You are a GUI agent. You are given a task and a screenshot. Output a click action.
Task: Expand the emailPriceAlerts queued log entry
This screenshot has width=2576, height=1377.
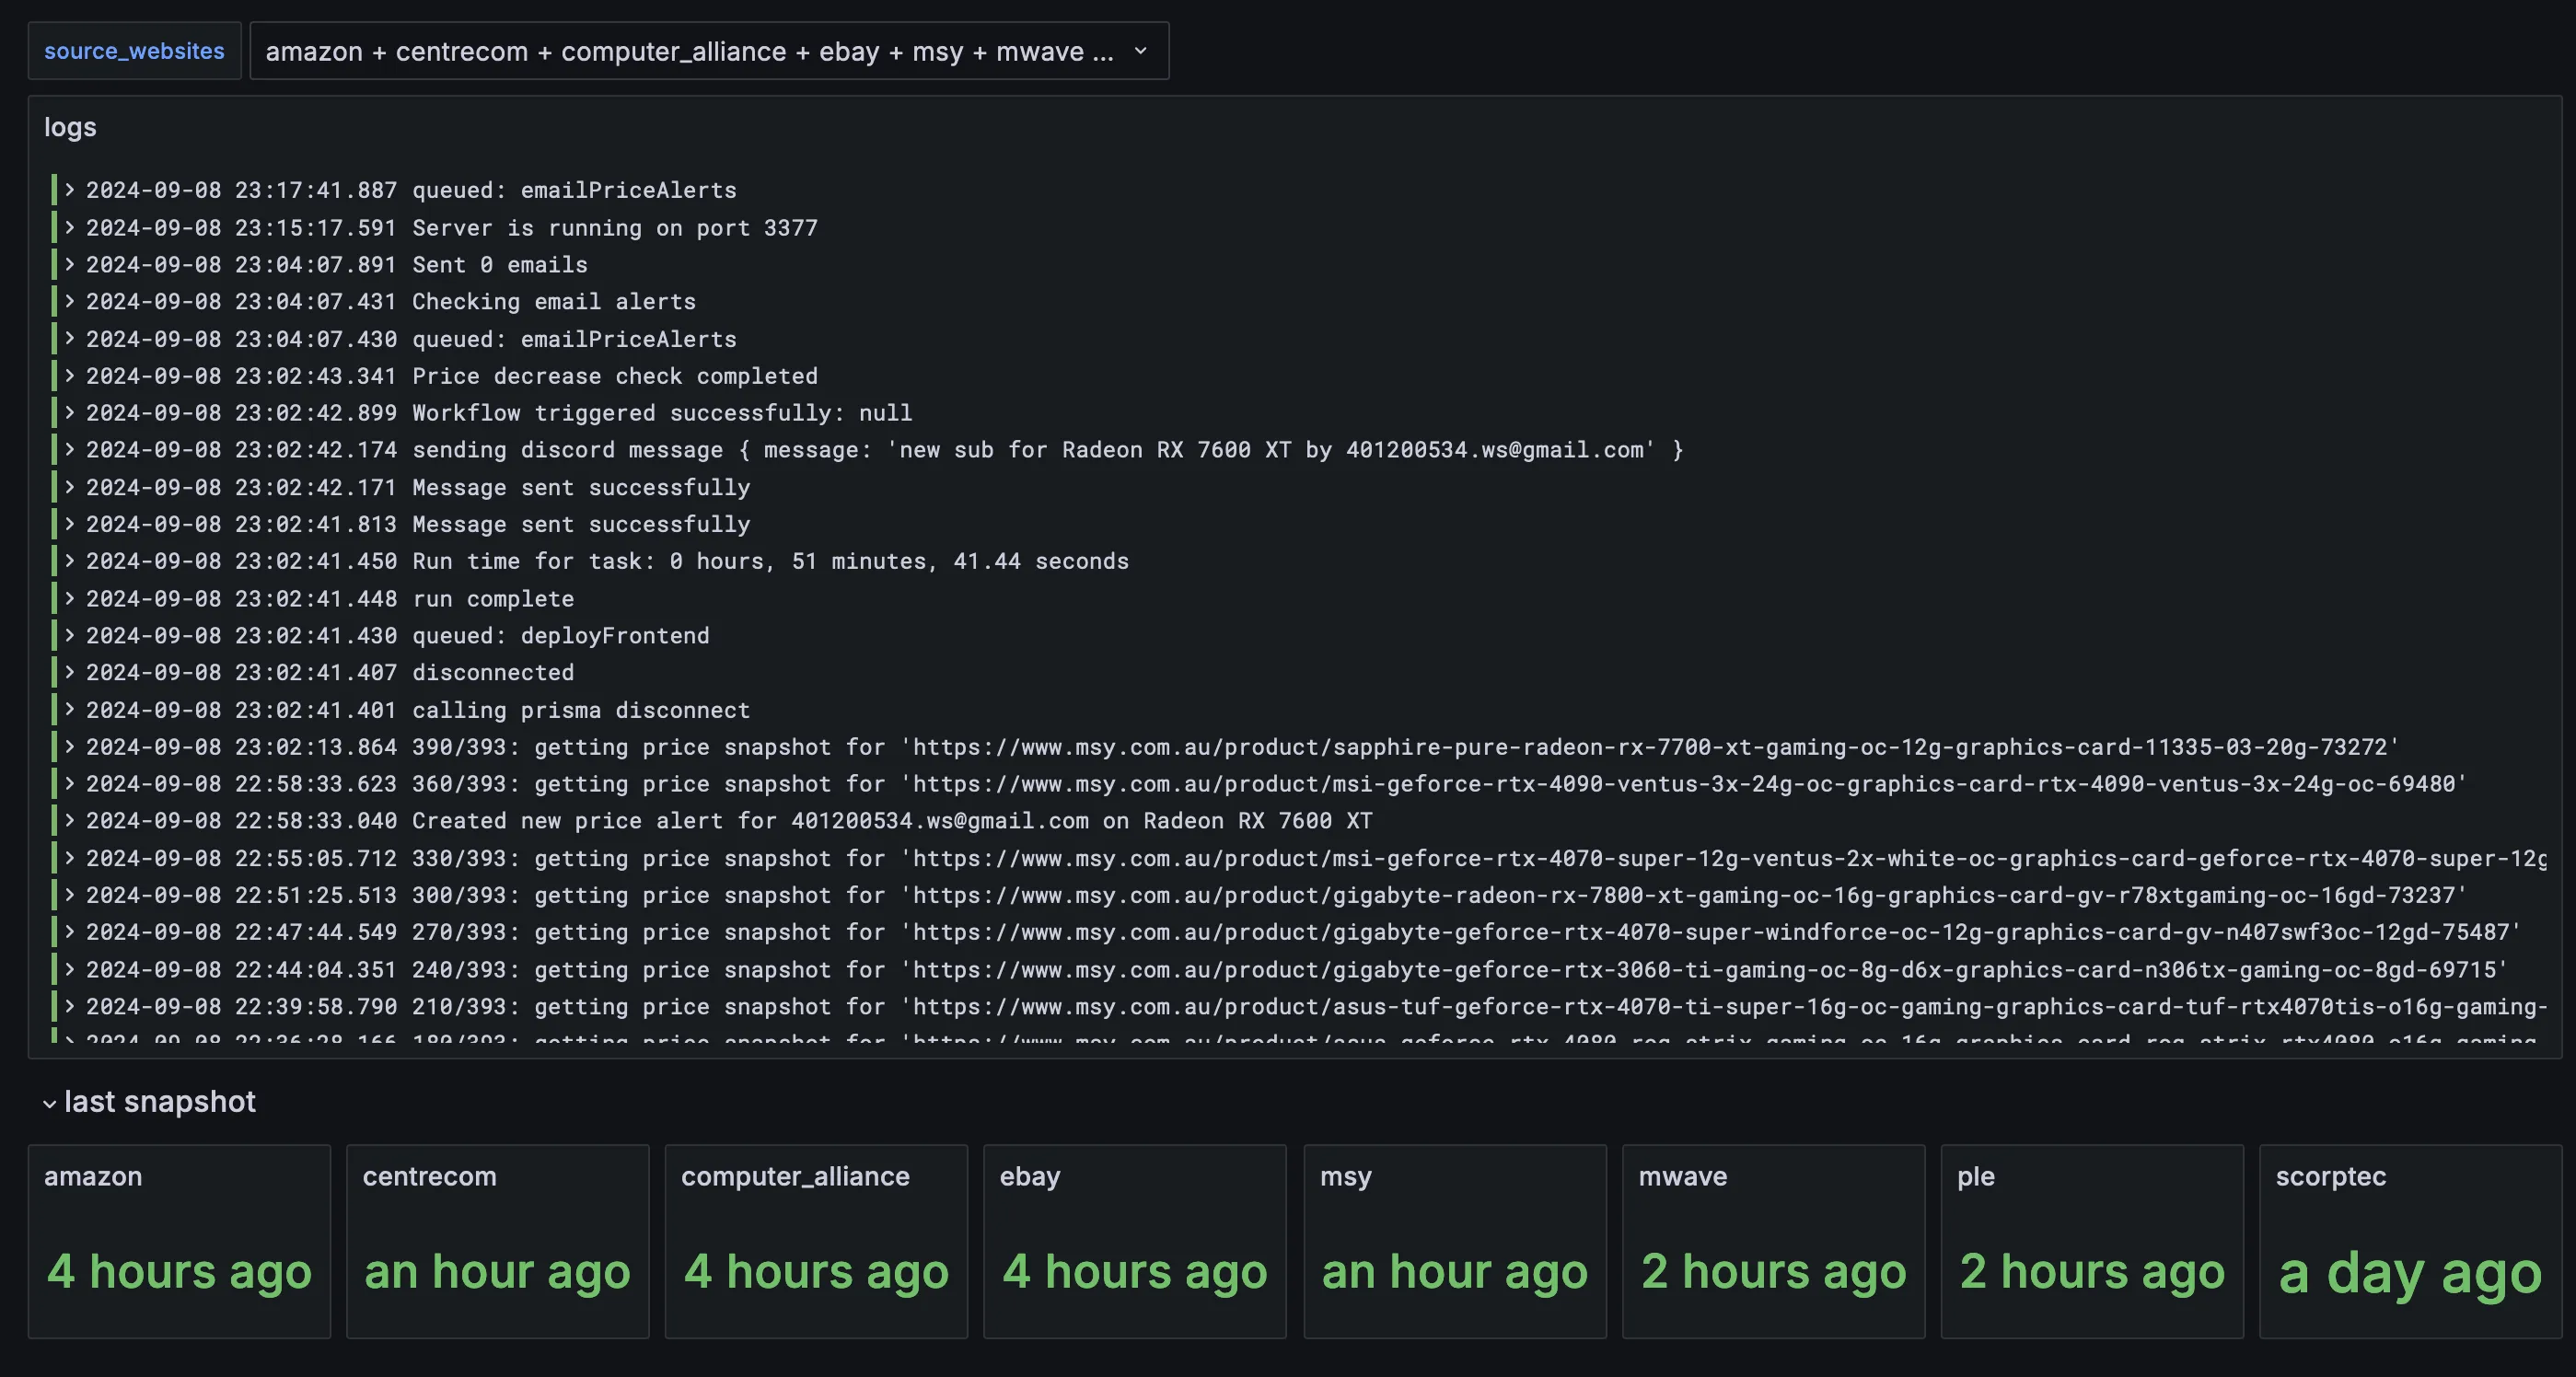click(69, 190)
